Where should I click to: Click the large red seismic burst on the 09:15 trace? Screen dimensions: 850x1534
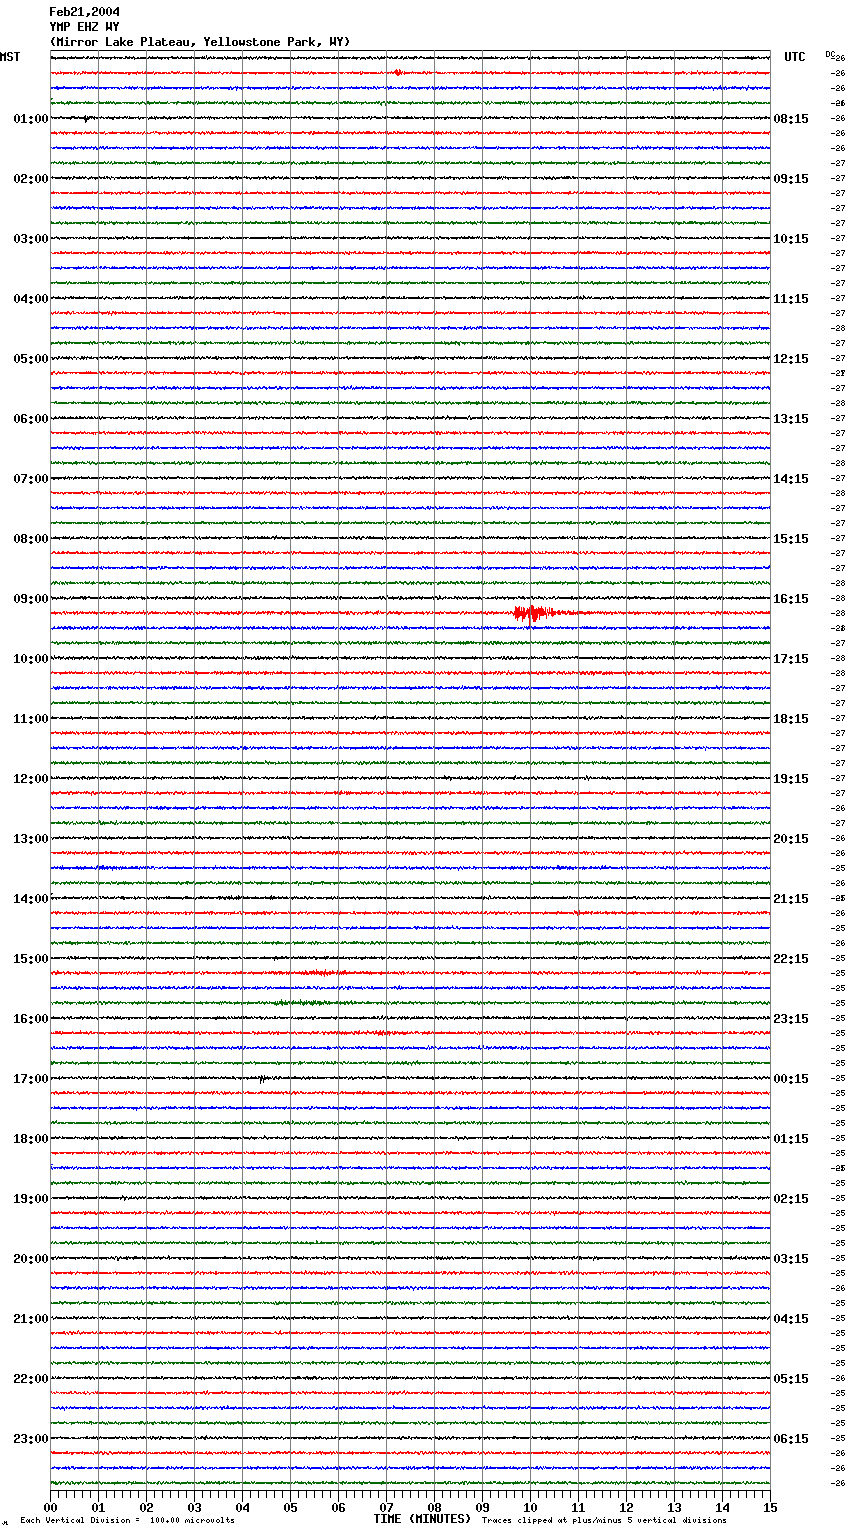(x=533, y=613)
